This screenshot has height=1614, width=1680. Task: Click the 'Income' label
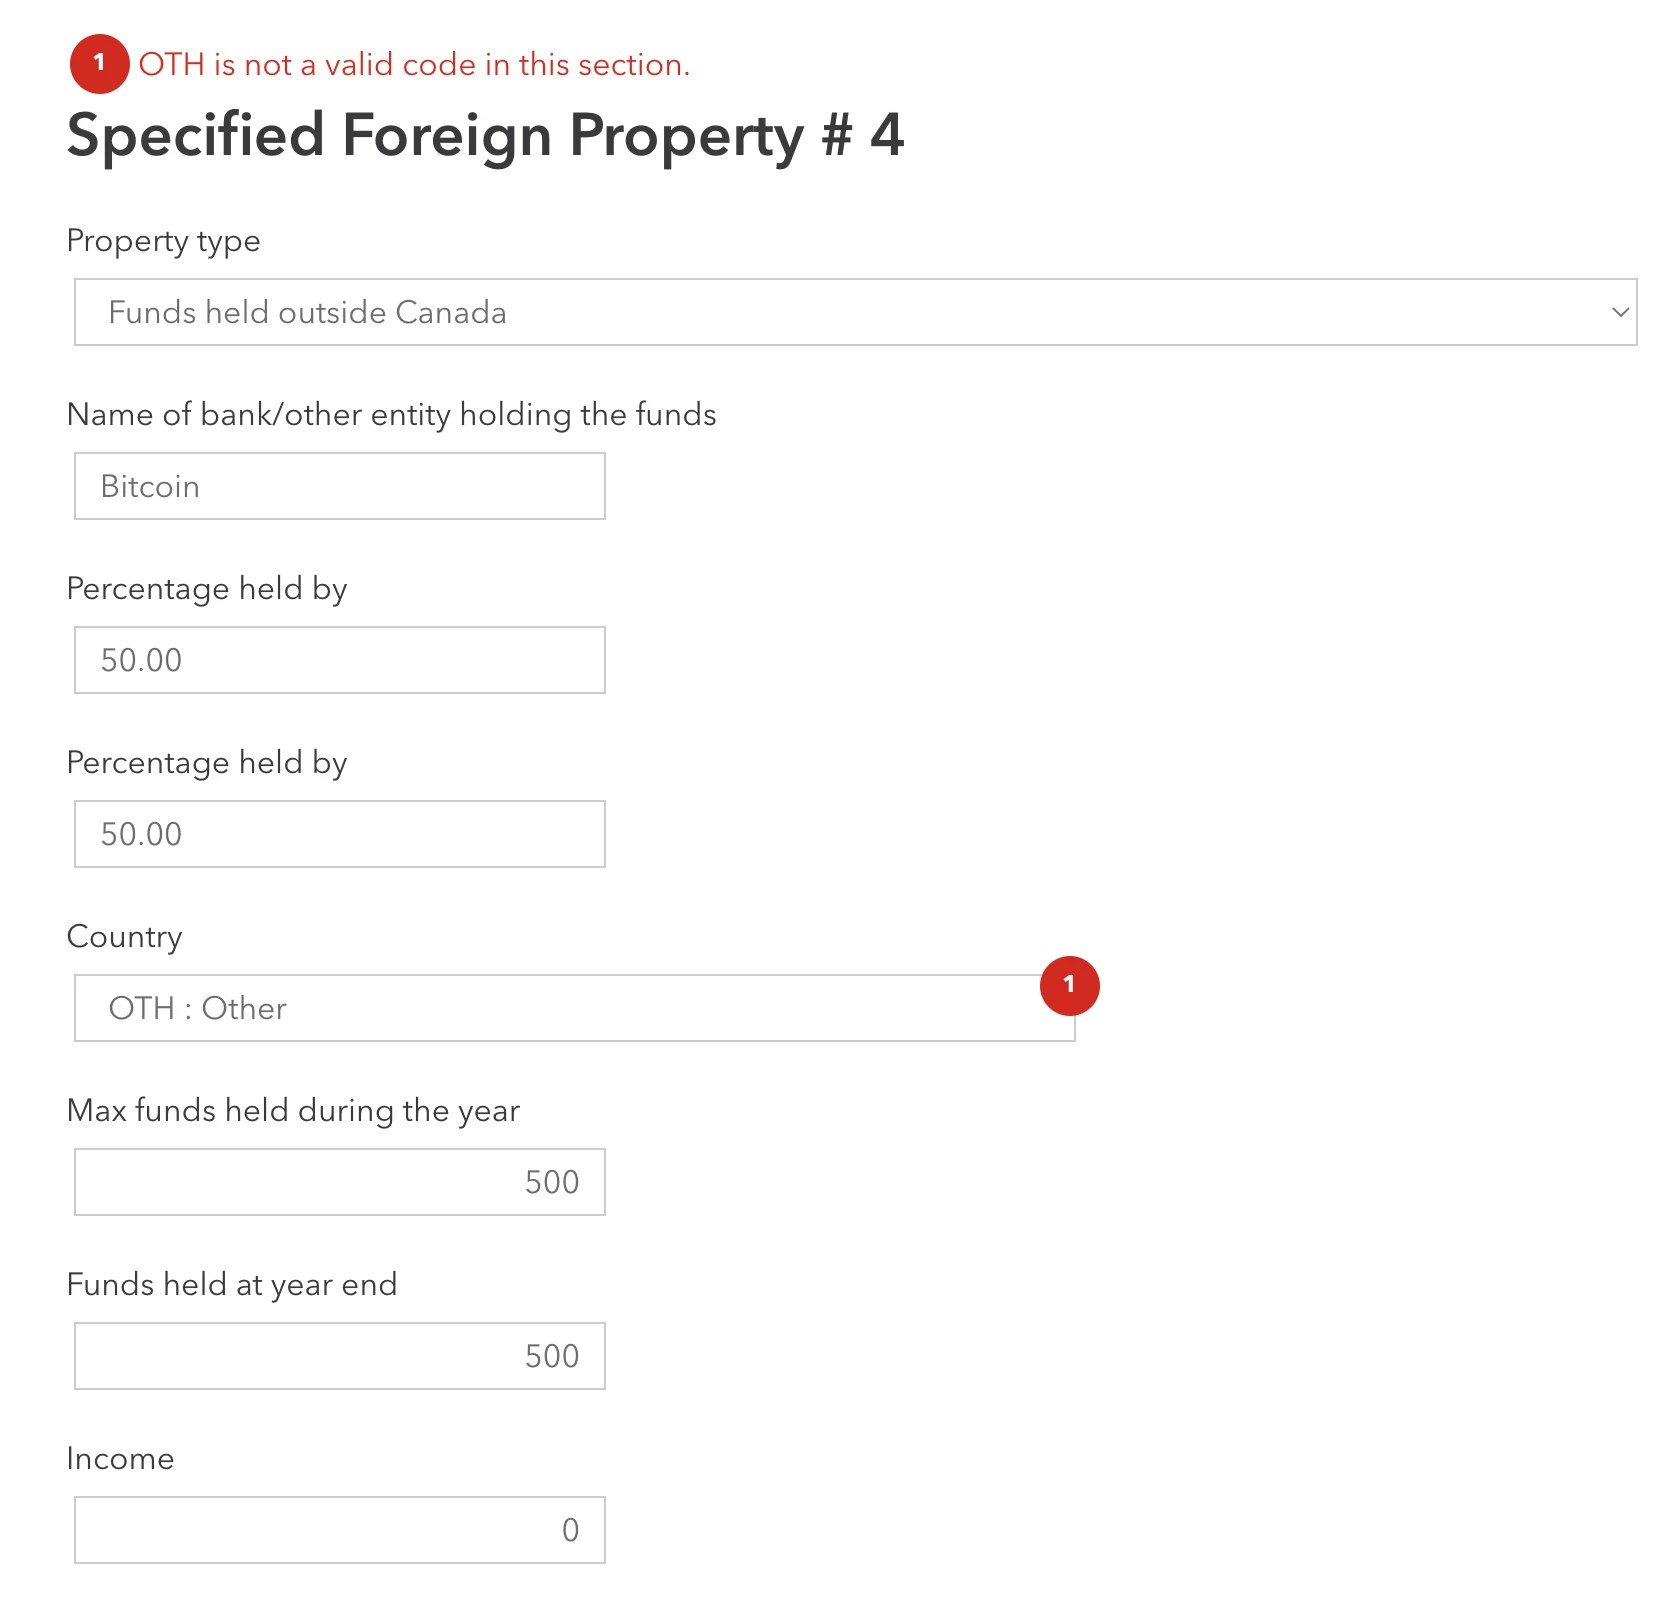tap(120, 1459)
